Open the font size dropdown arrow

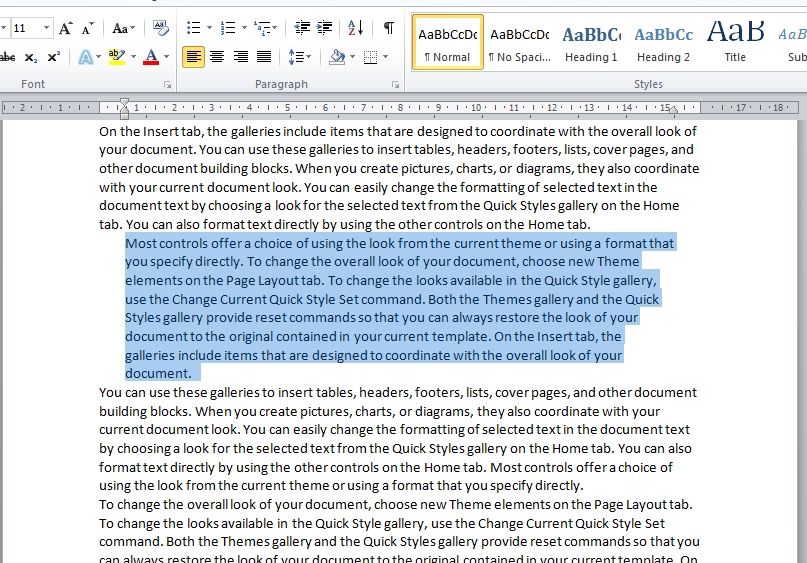click(46, 28)
